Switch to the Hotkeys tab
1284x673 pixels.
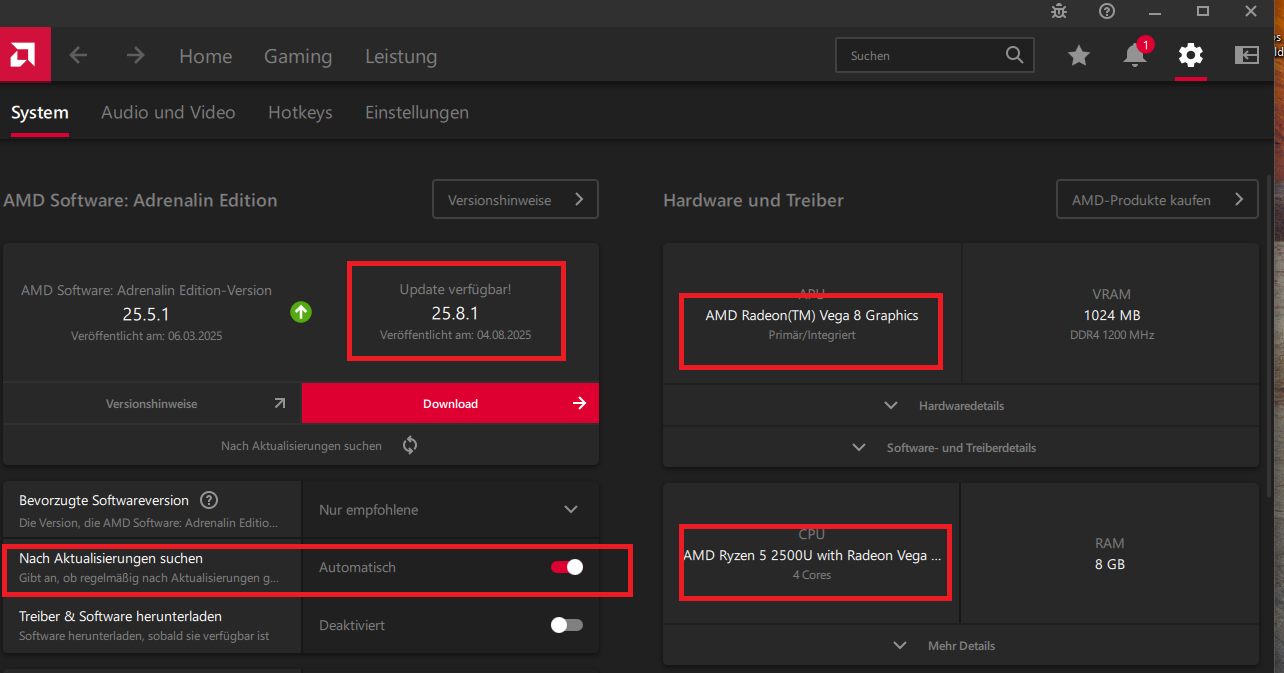point(300,113)
